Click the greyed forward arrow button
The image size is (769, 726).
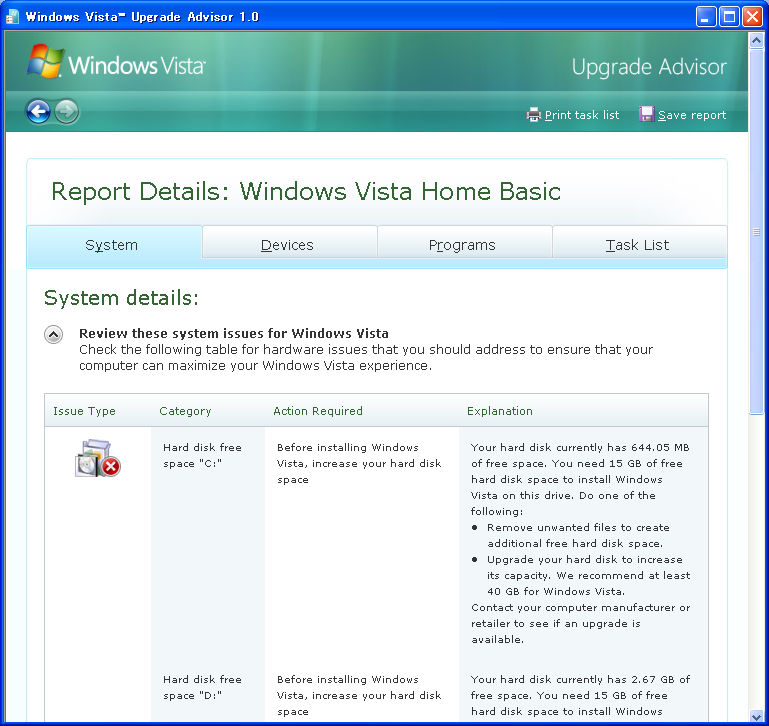[67, 111]
